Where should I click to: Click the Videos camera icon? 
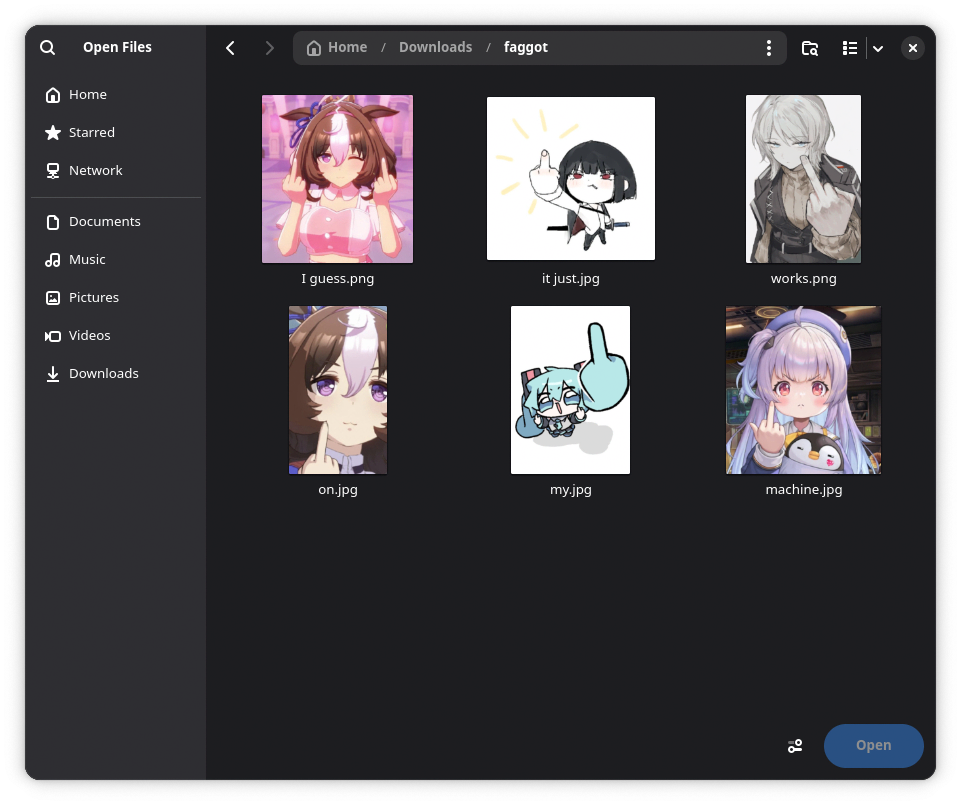[x=53, y=336]
